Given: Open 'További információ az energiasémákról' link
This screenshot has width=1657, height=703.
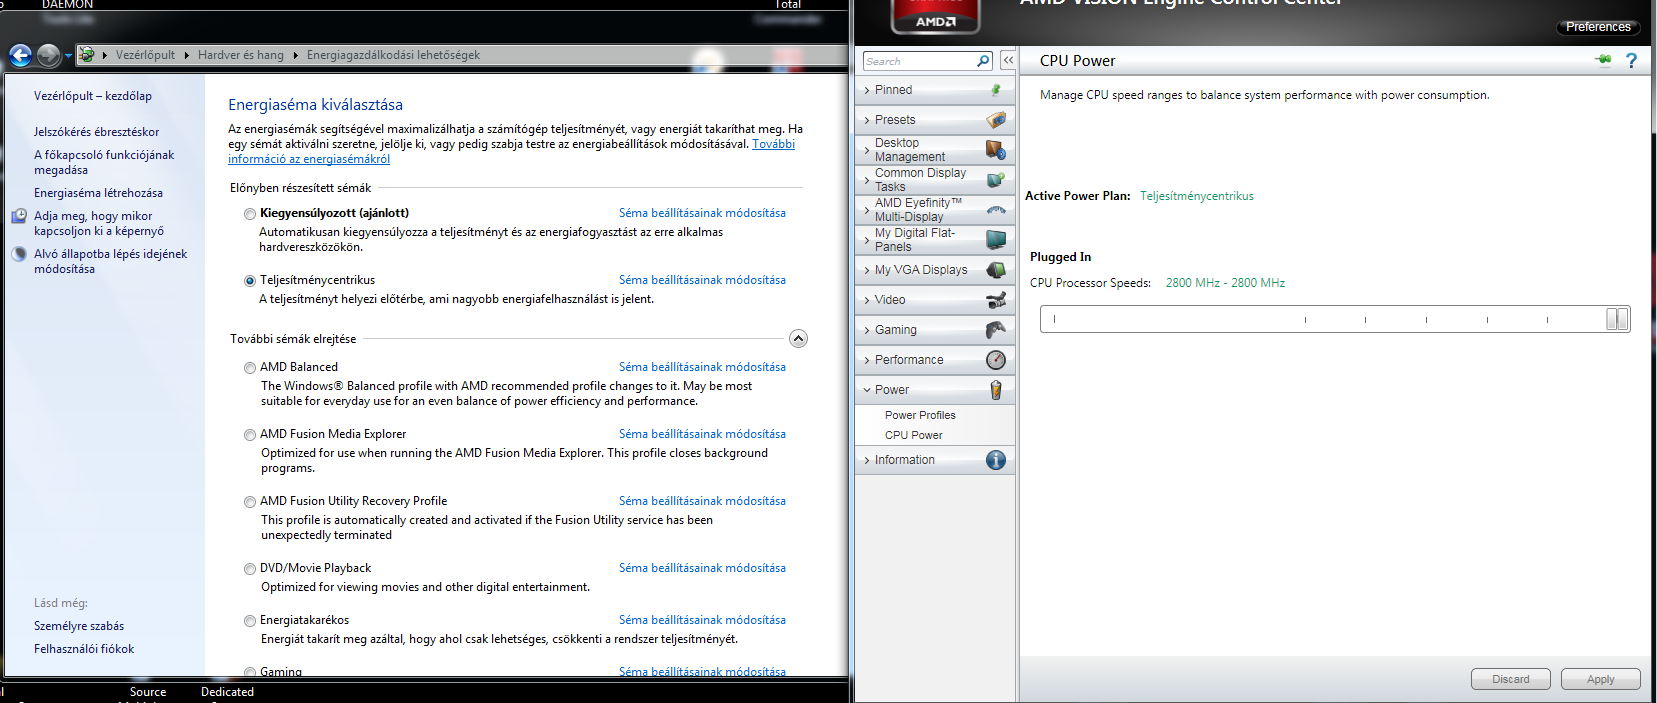Looking at the screenshot, I should (309, 159).
